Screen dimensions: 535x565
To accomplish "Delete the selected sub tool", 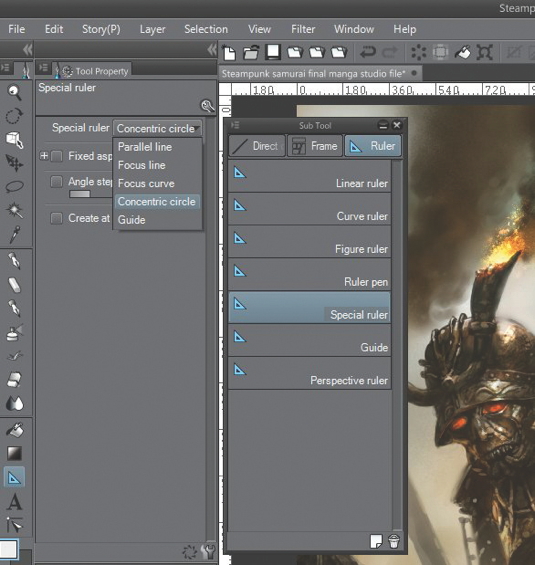I will (394, 541).
